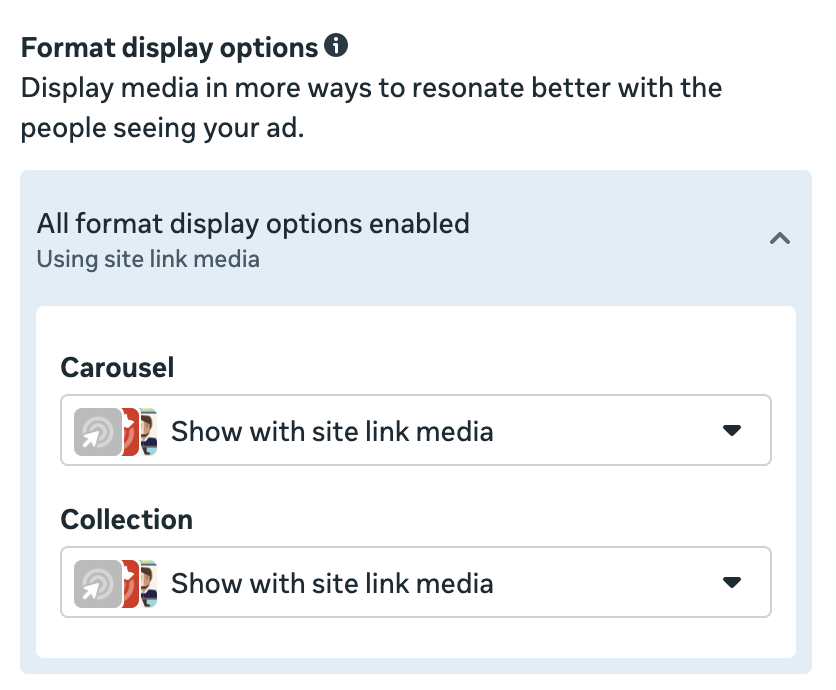This screenshot has width=836, height=690.
Task: Click the info icon next to Format display options
Action: pos(338,44)
